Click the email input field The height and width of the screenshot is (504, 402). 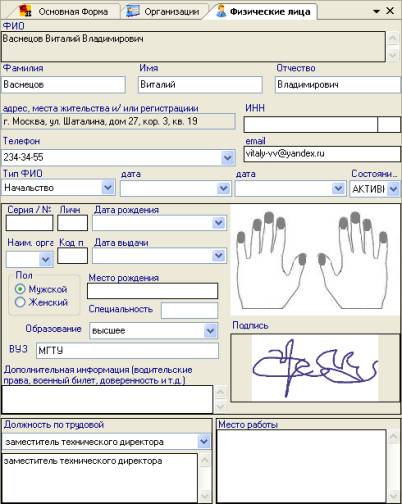click(322, 154)
